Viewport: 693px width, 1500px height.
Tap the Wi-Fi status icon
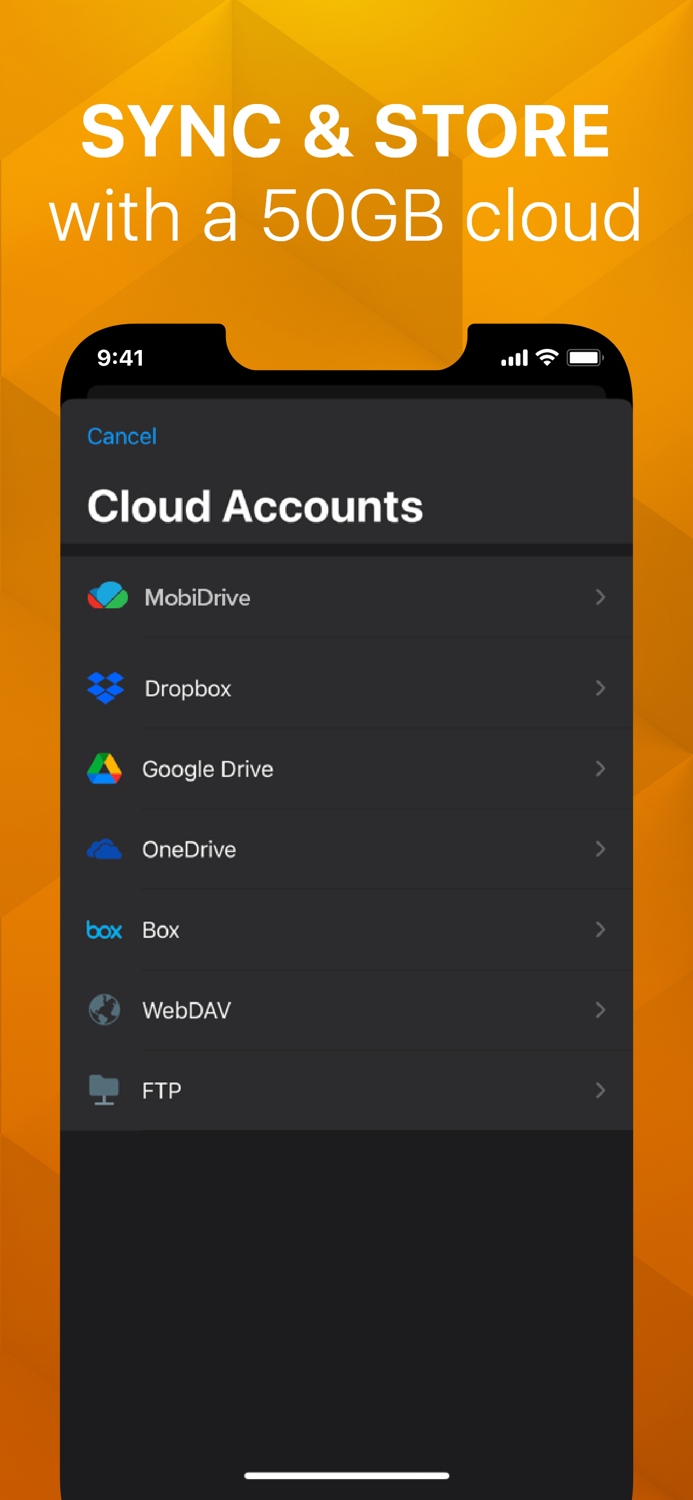click(x=547, y=357)
